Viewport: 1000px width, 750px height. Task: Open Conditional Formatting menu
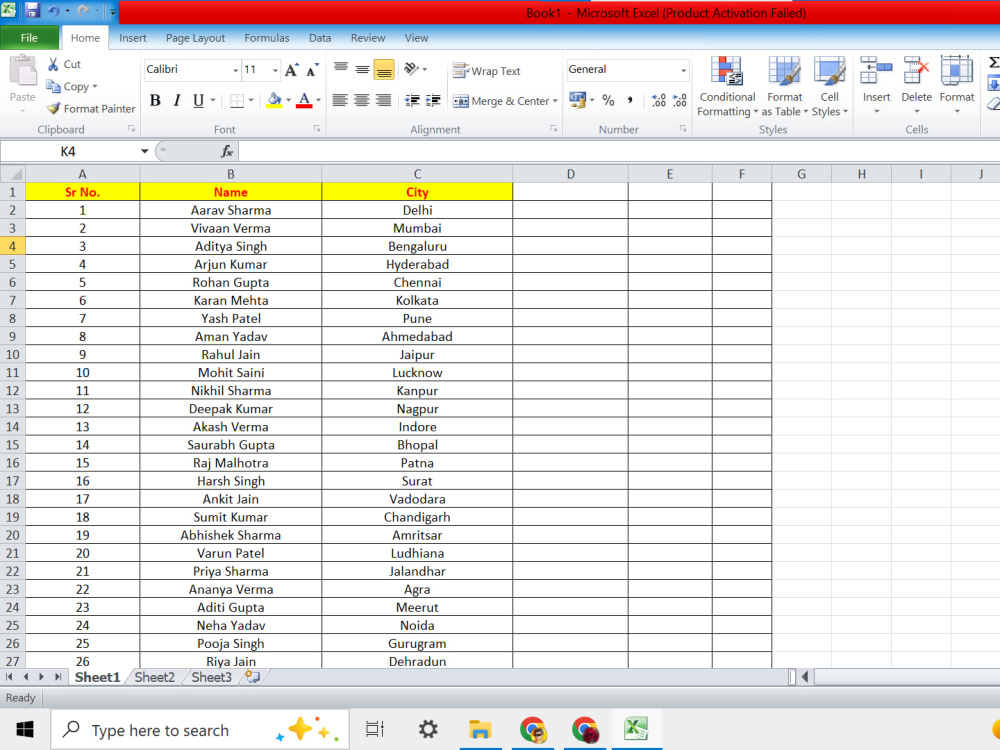pos(727,87)
